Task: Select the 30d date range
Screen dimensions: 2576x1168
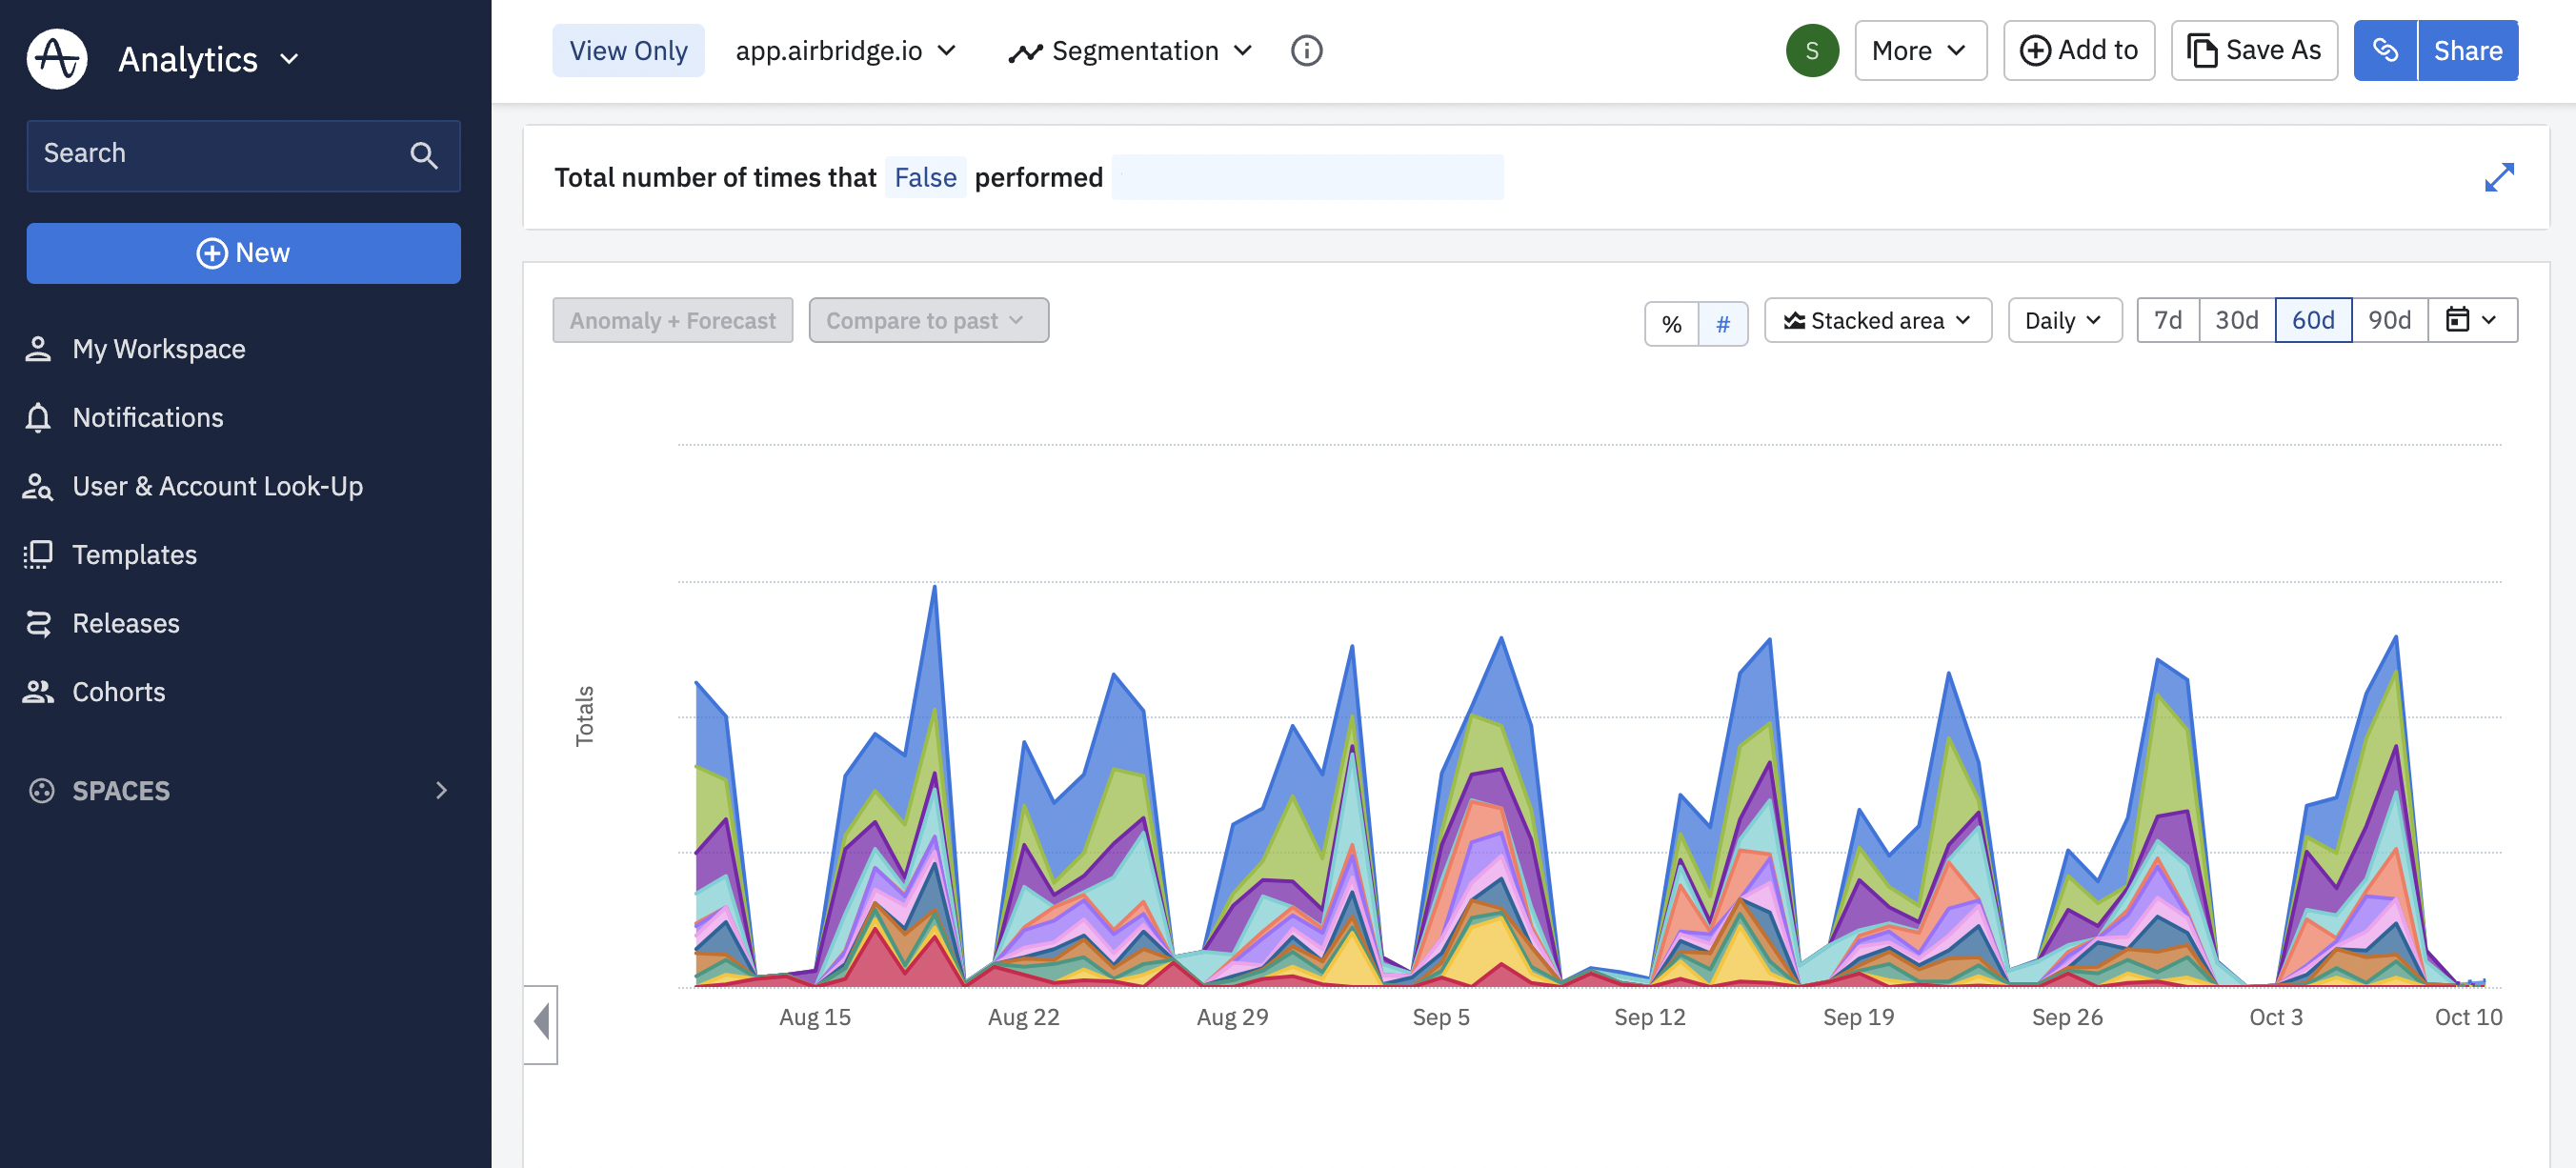Action: click(2236, 320)
